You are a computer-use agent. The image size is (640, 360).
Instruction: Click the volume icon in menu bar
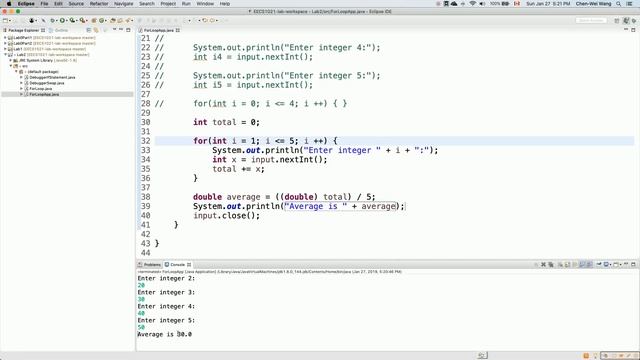pyautogui.click(x=482, y=4)
